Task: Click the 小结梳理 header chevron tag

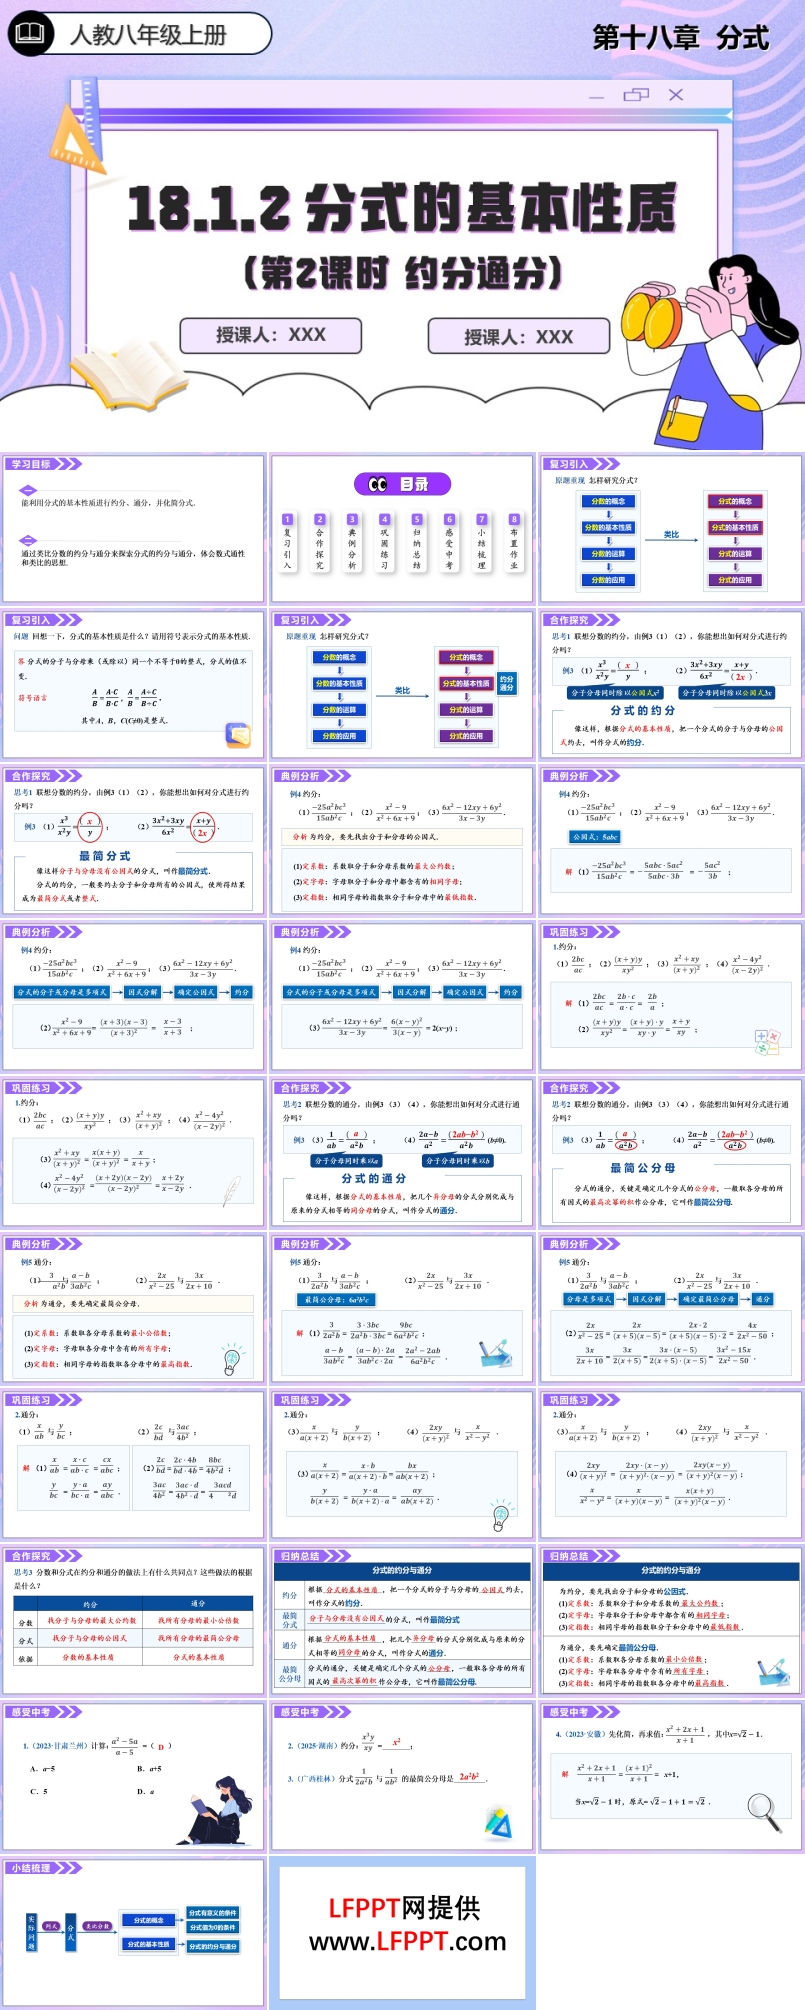Action: point(45,1868)
